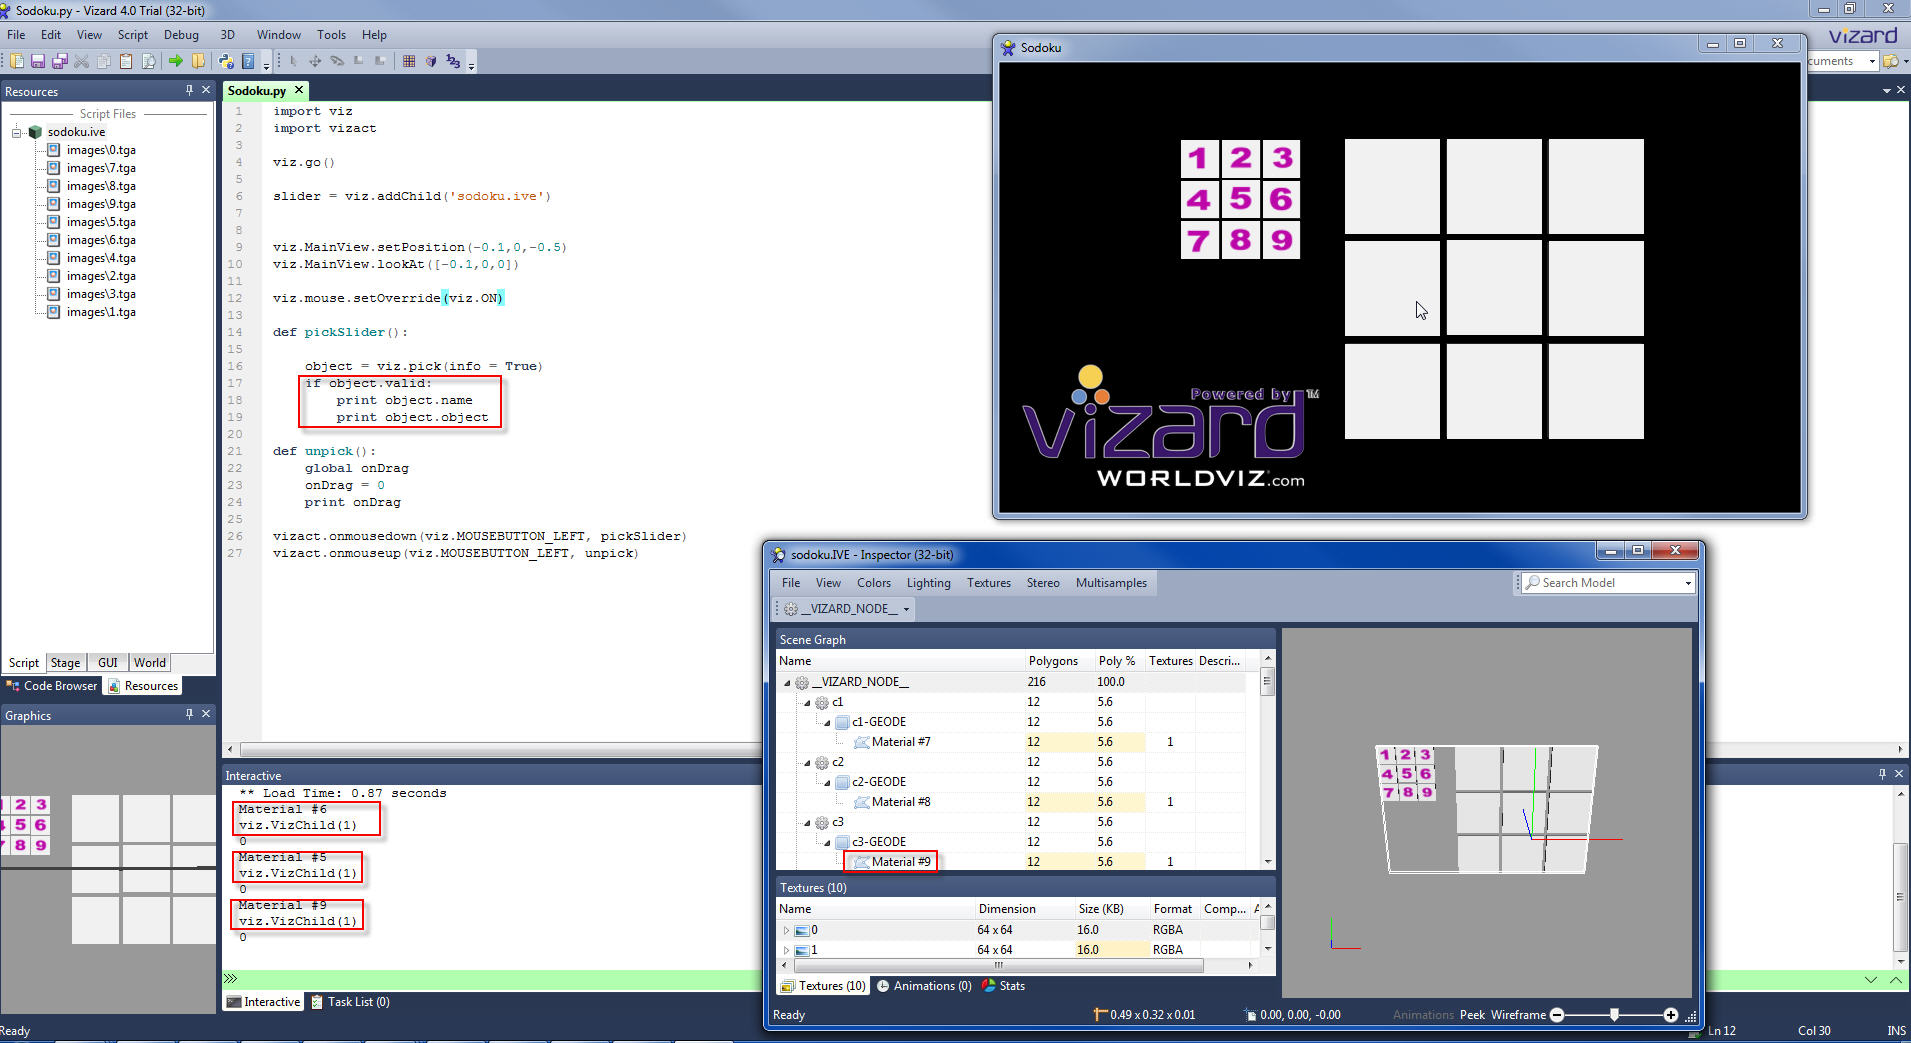
Task: Expand texture 0 in Textures list
Action: tap(786, 930)
